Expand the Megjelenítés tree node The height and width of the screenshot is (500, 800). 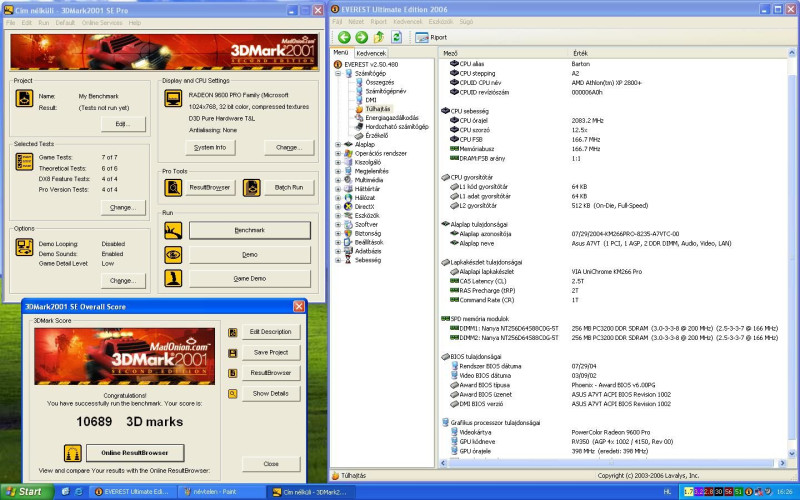click(338, 171)
